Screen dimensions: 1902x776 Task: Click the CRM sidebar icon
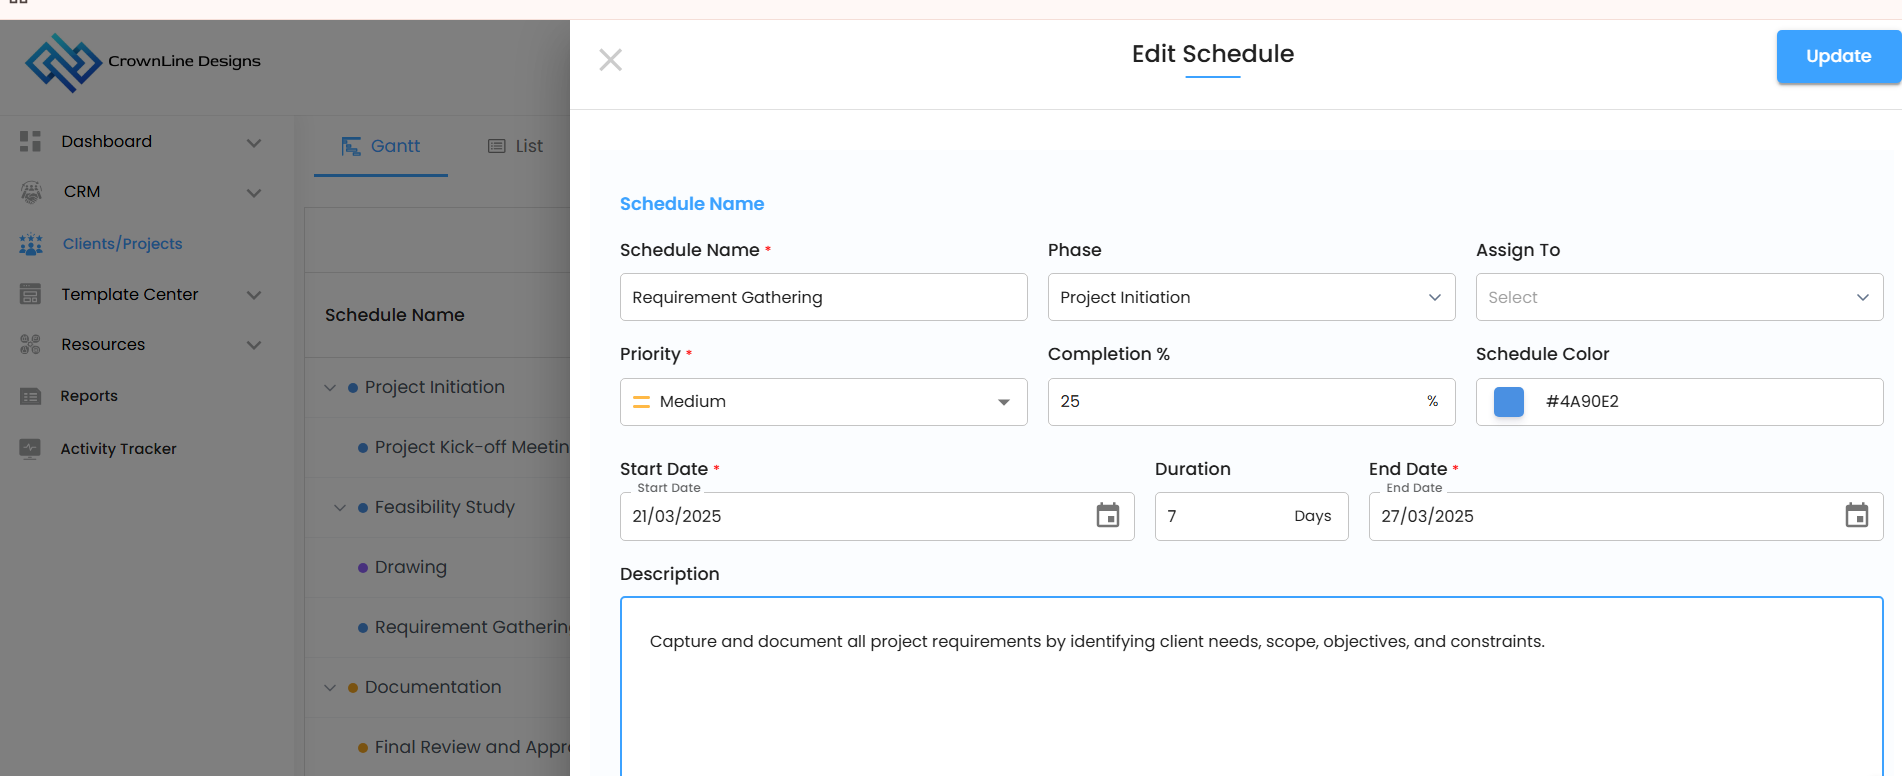[x=31, y=192]
